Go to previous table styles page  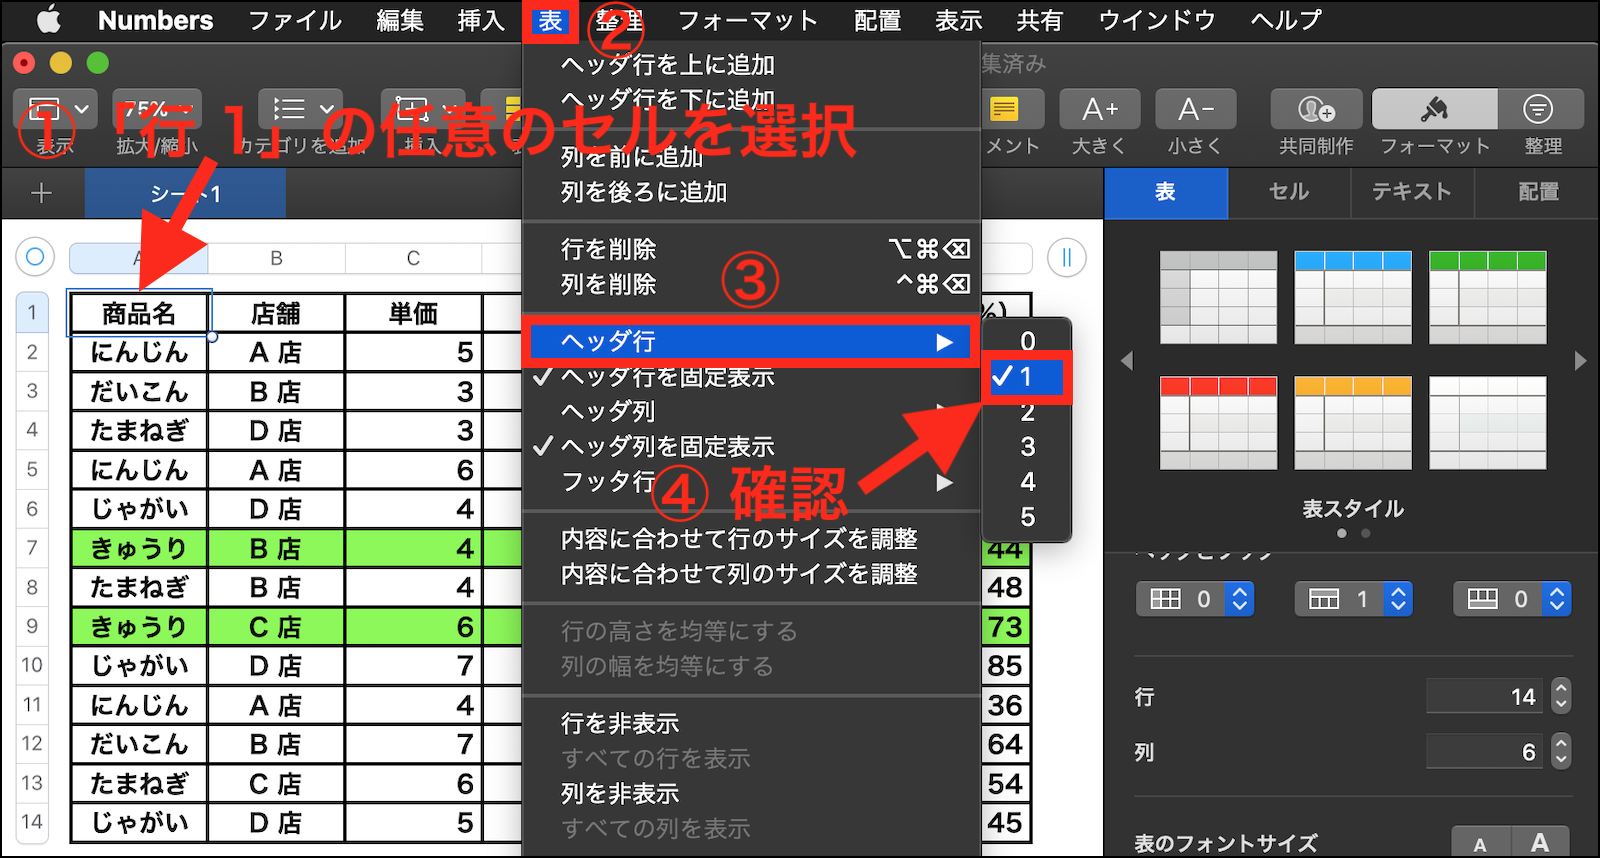[x=1127, y=360]
